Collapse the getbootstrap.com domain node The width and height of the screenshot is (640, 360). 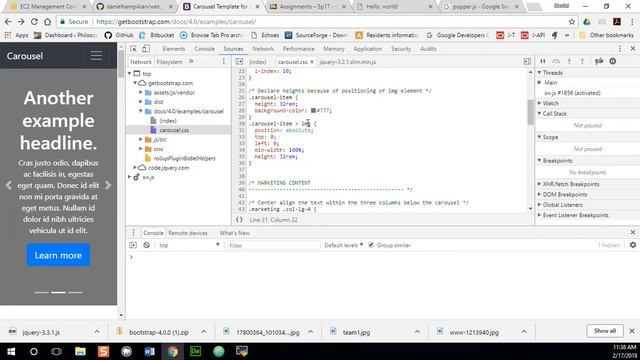[135, 83]
